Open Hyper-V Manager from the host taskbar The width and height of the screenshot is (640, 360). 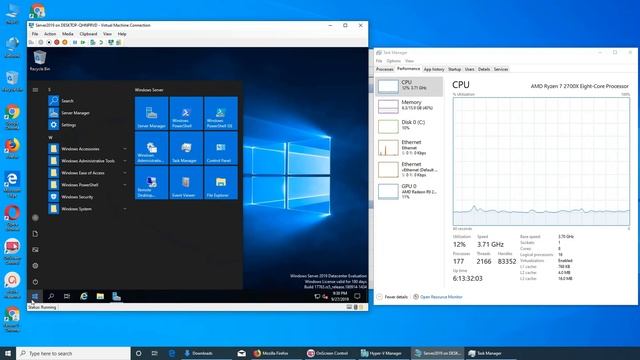pos(382,353)
